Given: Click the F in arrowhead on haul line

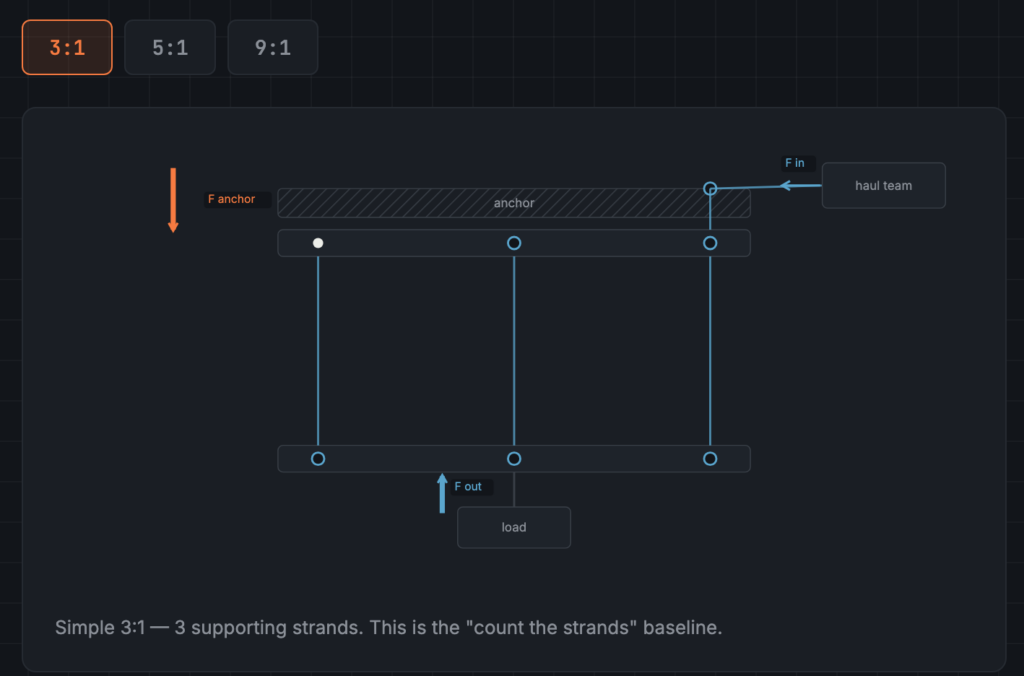Looking at the screenshot, I should [x=787, y=185].
